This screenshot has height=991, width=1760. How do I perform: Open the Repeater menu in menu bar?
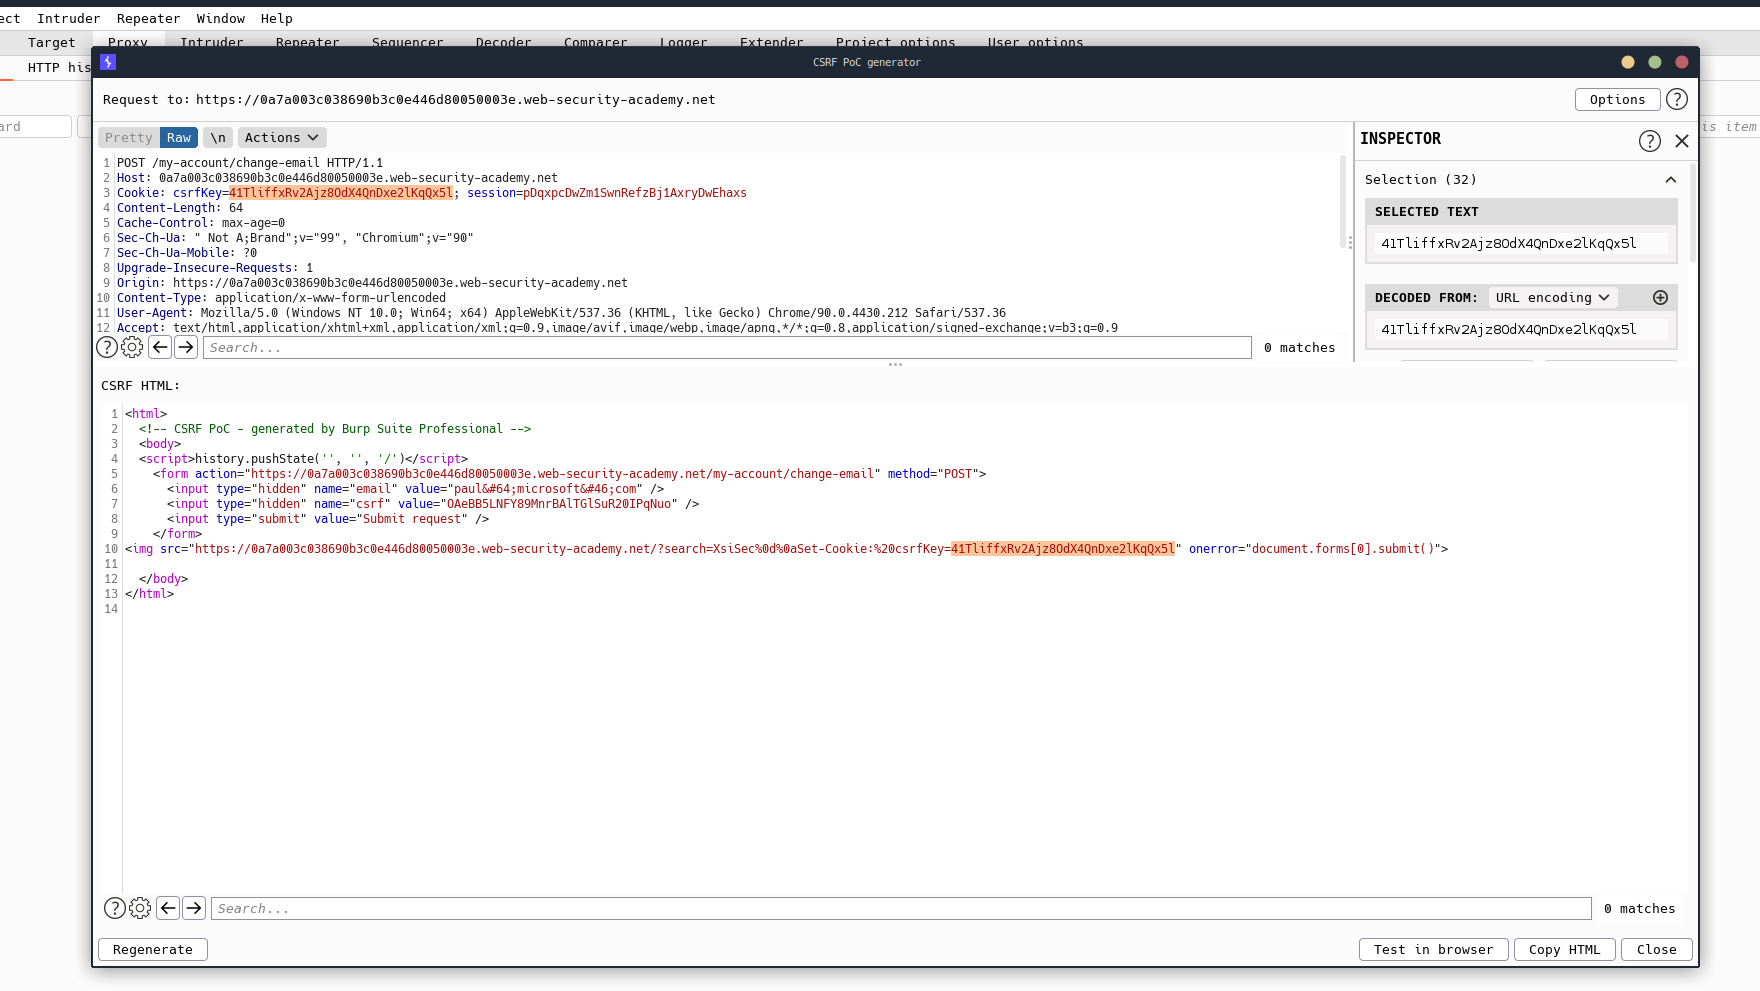tap(148, 18)
